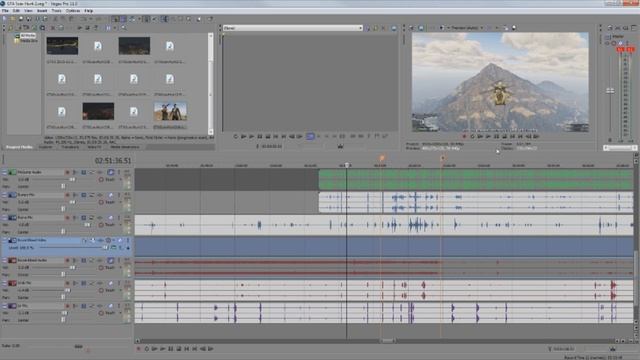640x360 pixels.
Task: Click Stop in the Trimmer transport controls
Action: [268, 136]
